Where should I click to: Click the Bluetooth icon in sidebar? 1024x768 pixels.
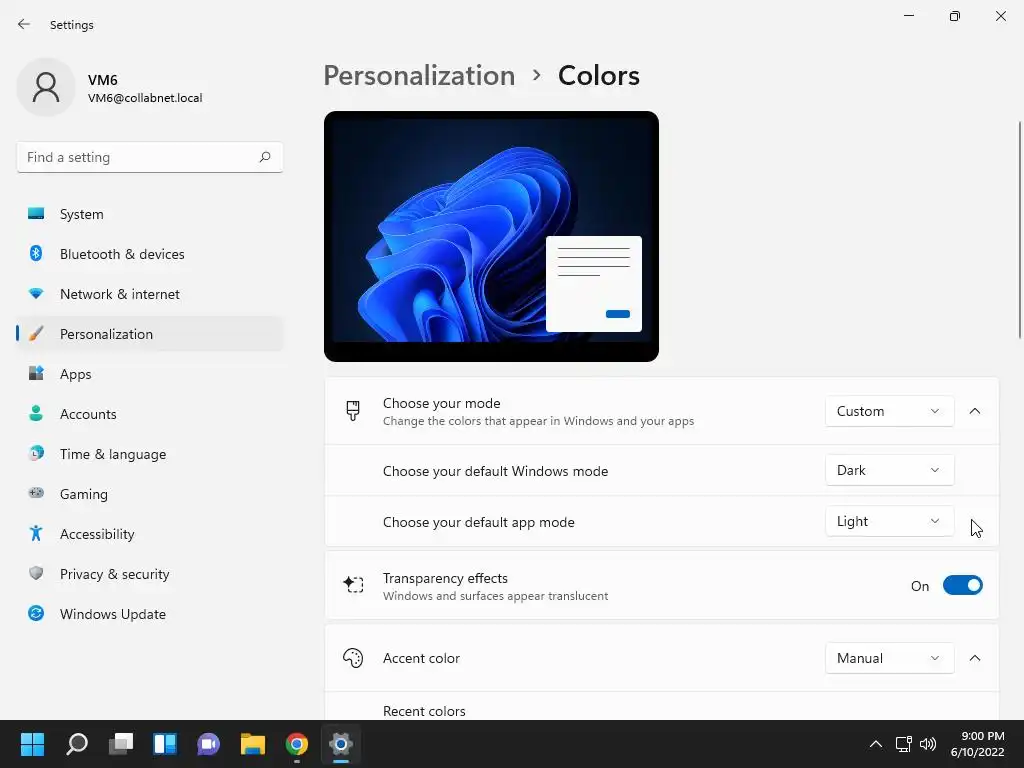pos(36,253)
